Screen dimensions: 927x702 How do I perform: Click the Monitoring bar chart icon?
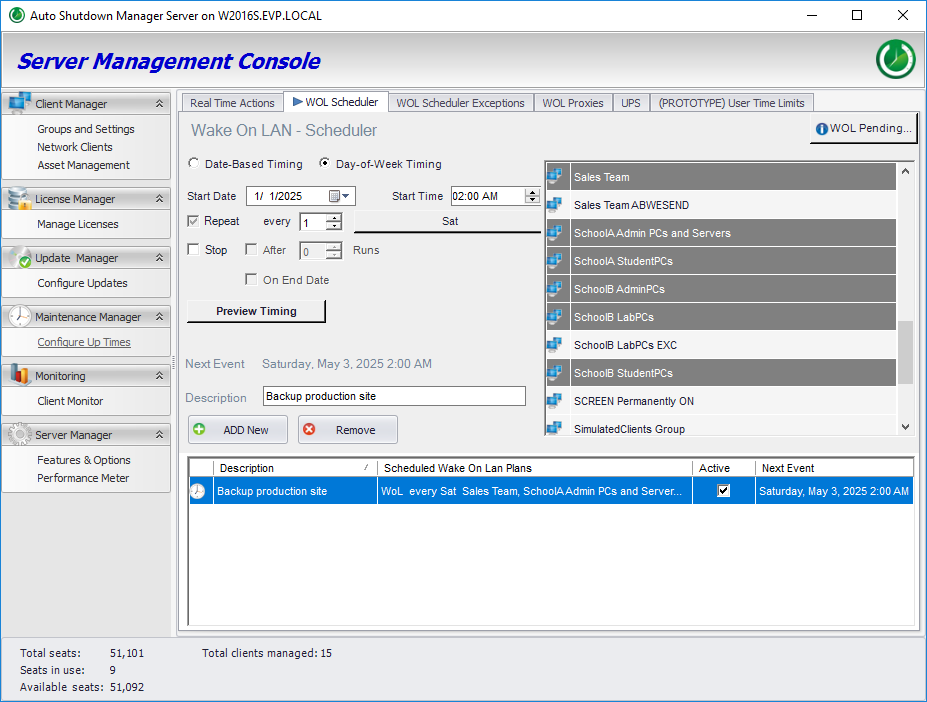point(19,375)
